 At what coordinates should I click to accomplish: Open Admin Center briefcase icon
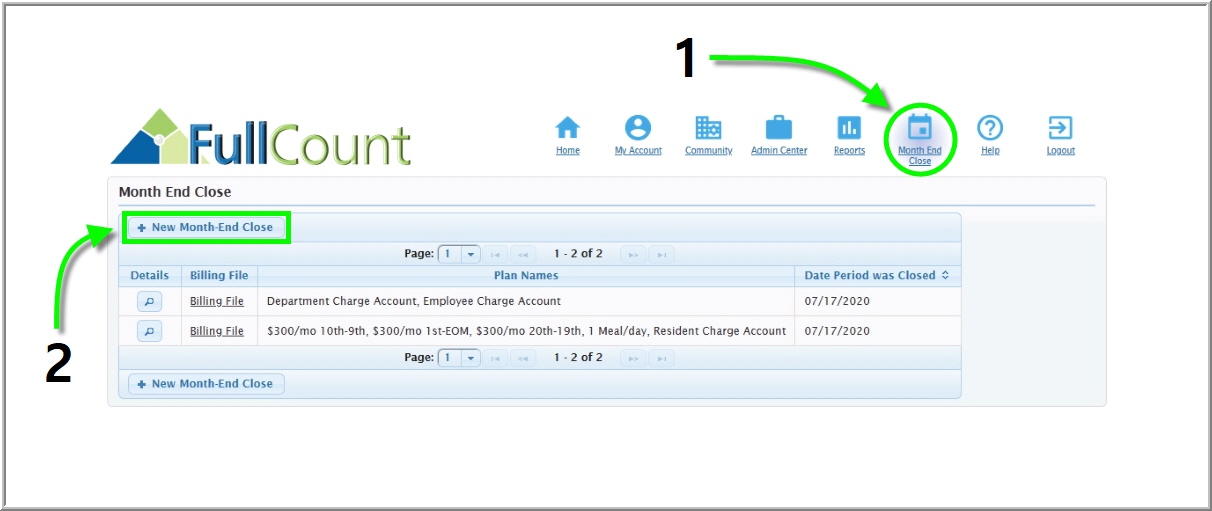(778, 129)
